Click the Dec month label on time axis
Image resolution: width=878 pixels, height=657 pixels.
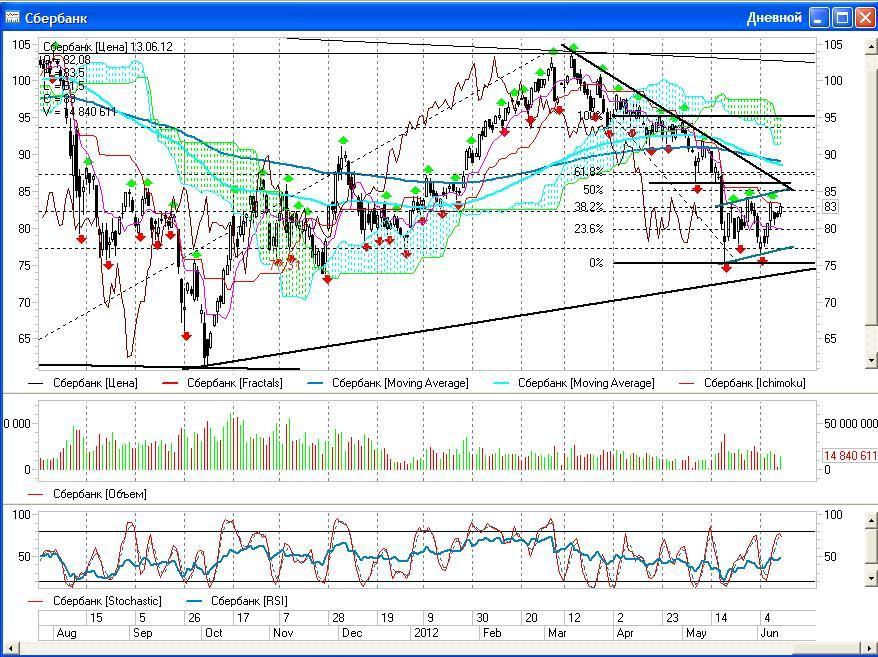(352, 633)
